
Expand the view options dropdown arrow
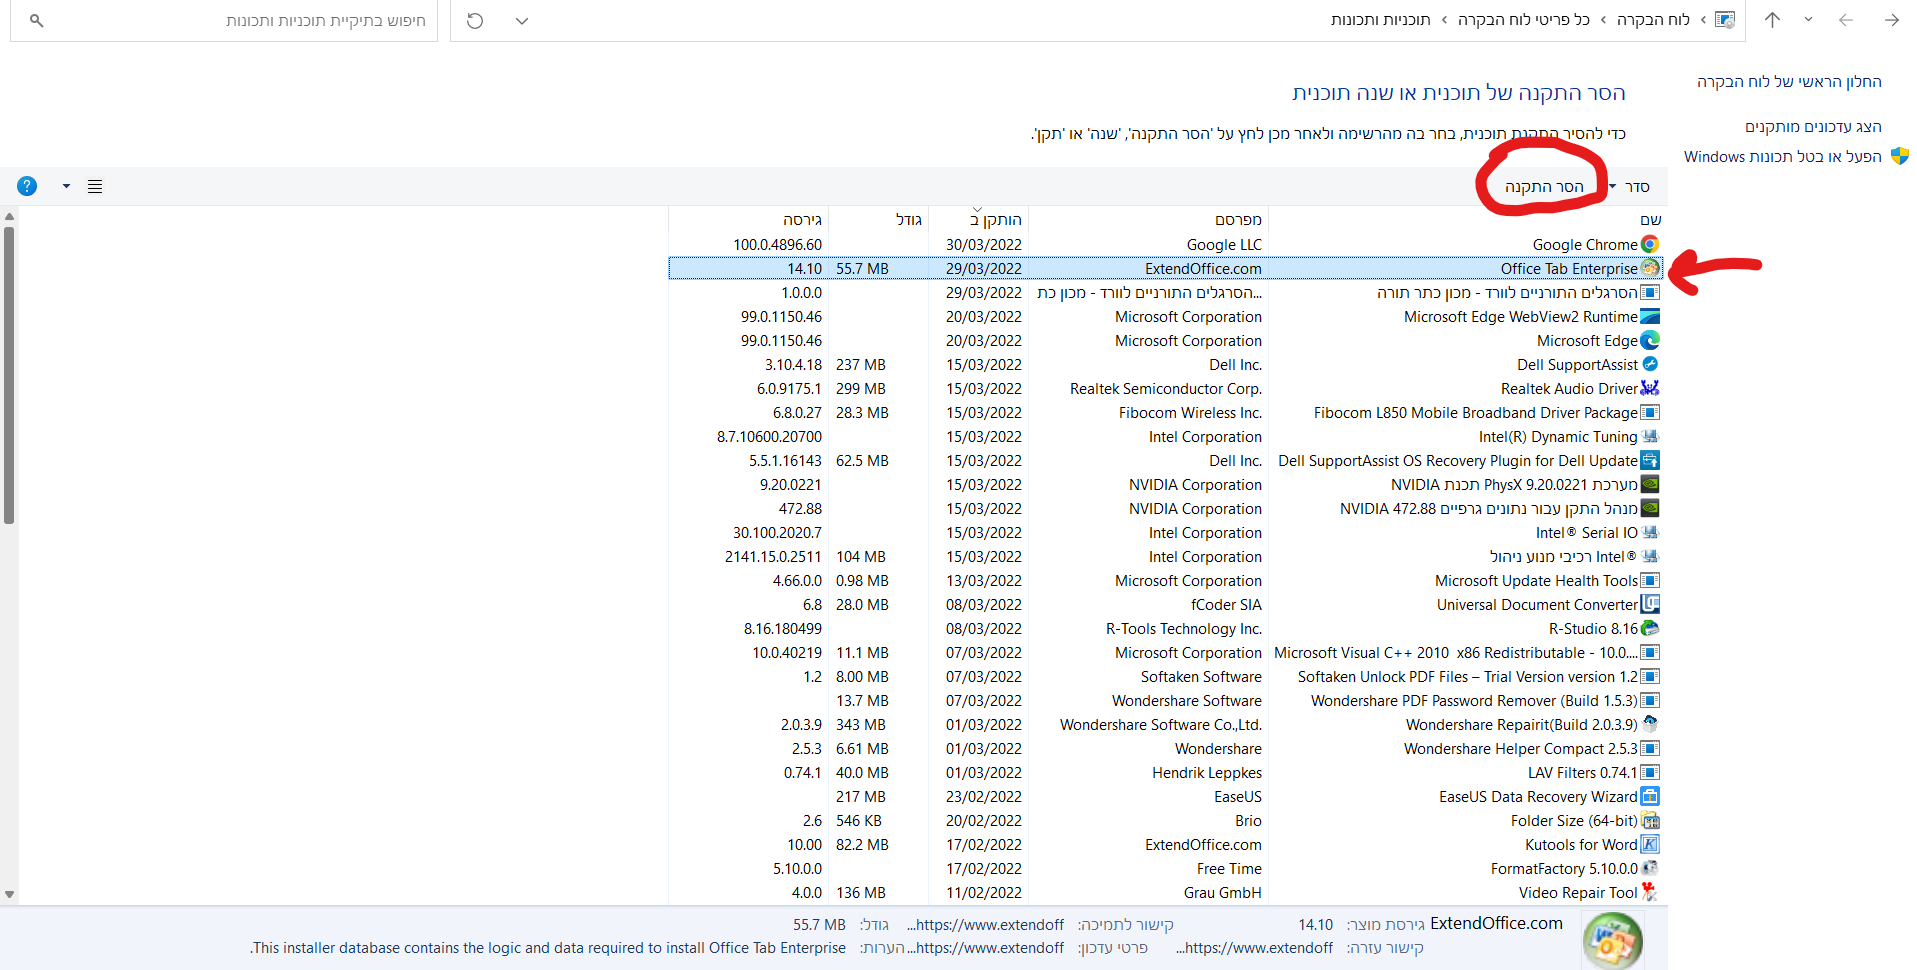[66, 186]
